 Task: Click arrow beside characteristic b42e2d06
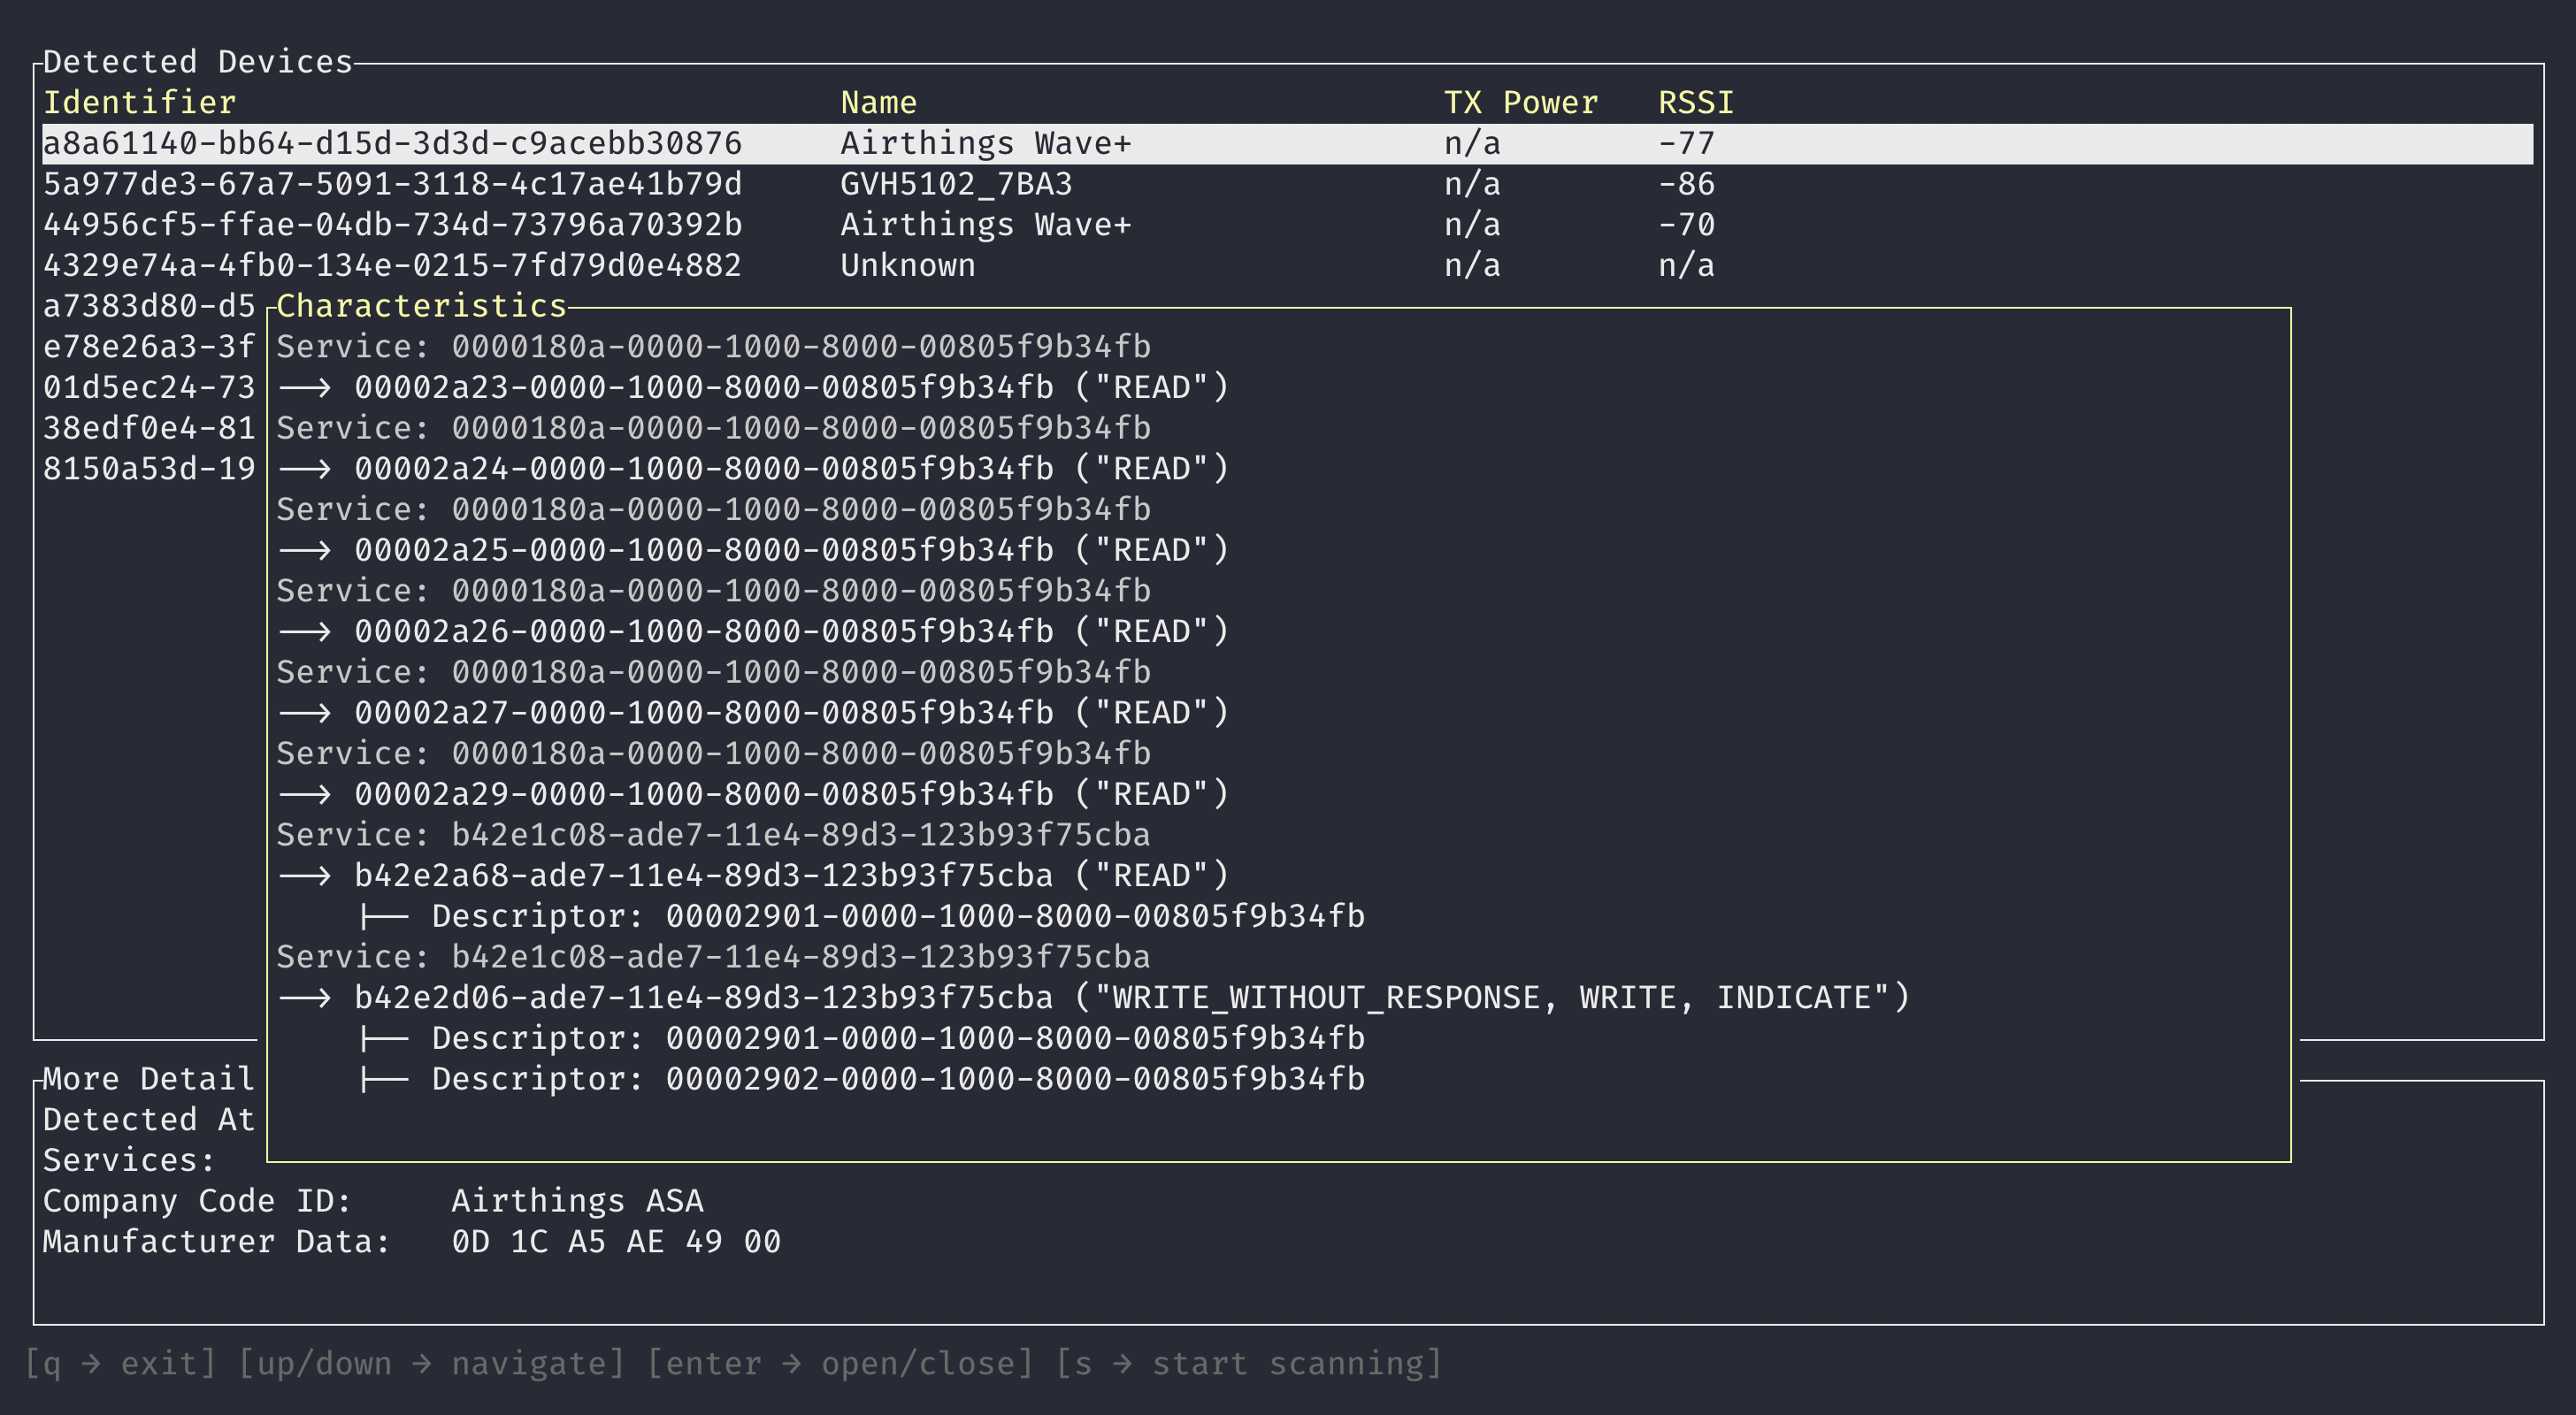[x=304, y=998]
